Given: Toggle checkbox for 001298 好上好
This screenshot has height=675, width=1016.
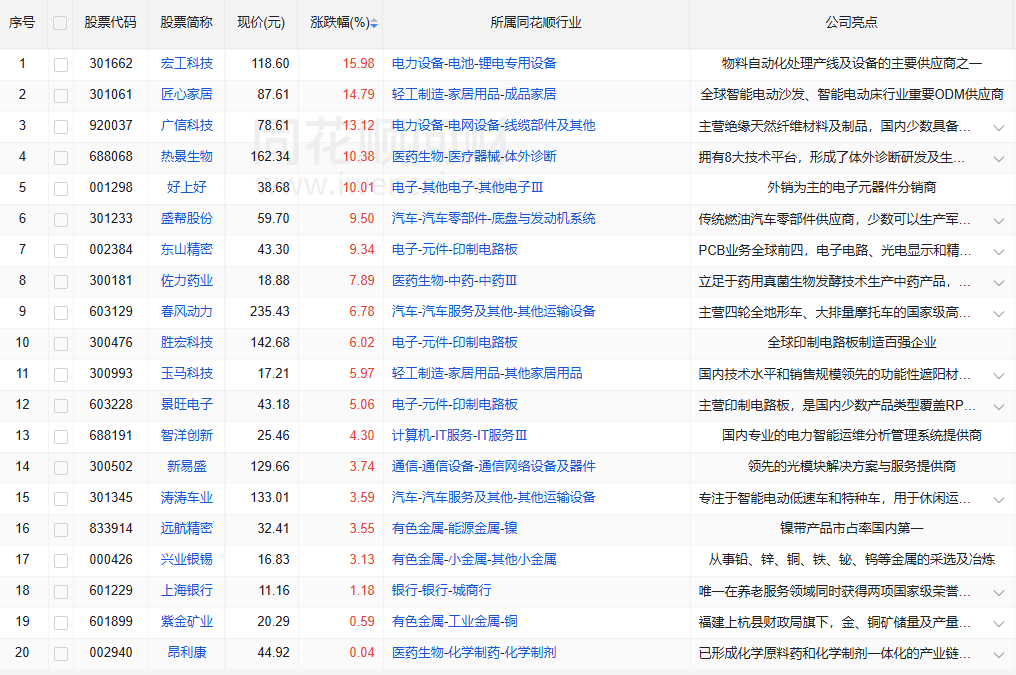Looking at the screenshot, I should coord(61,189).
